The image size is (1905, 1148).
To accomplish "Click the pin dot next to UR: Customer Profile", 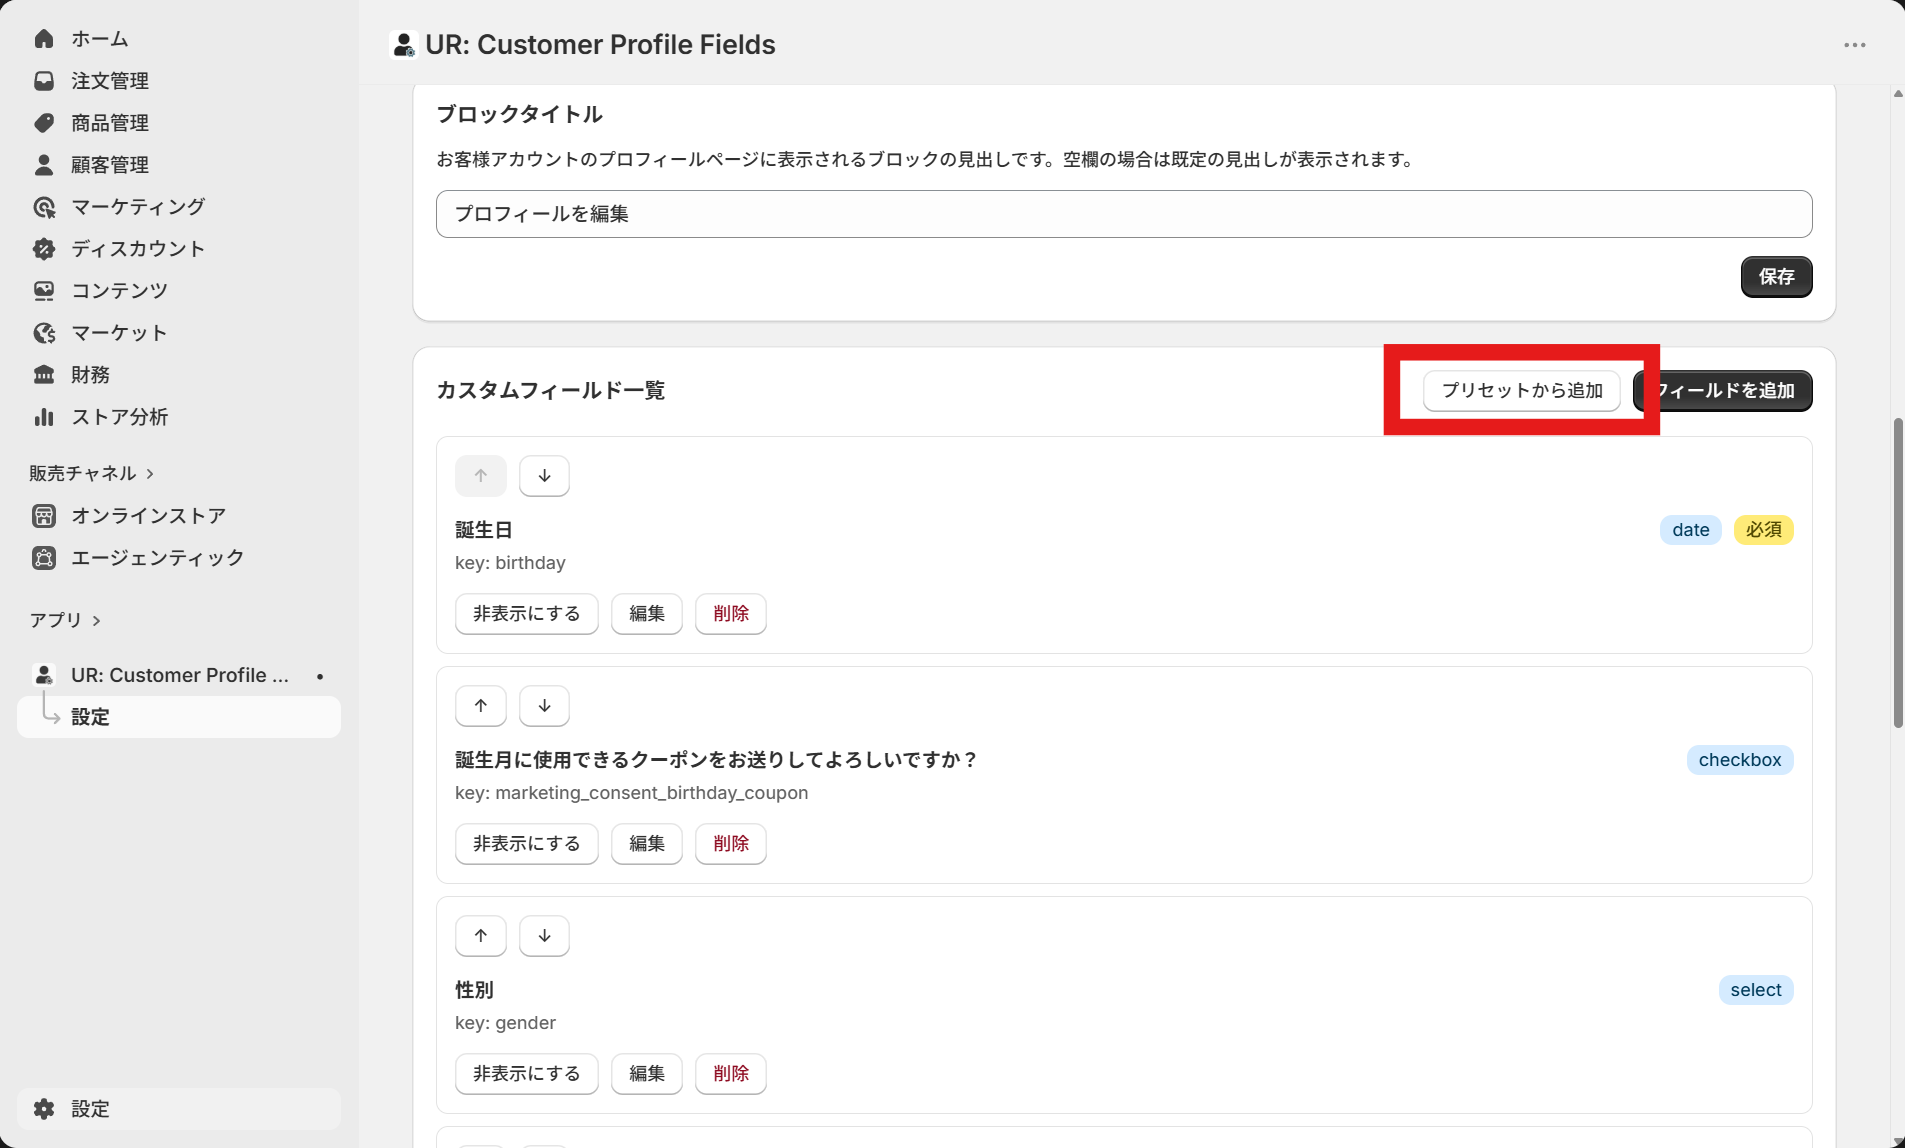I will point(320,676).
